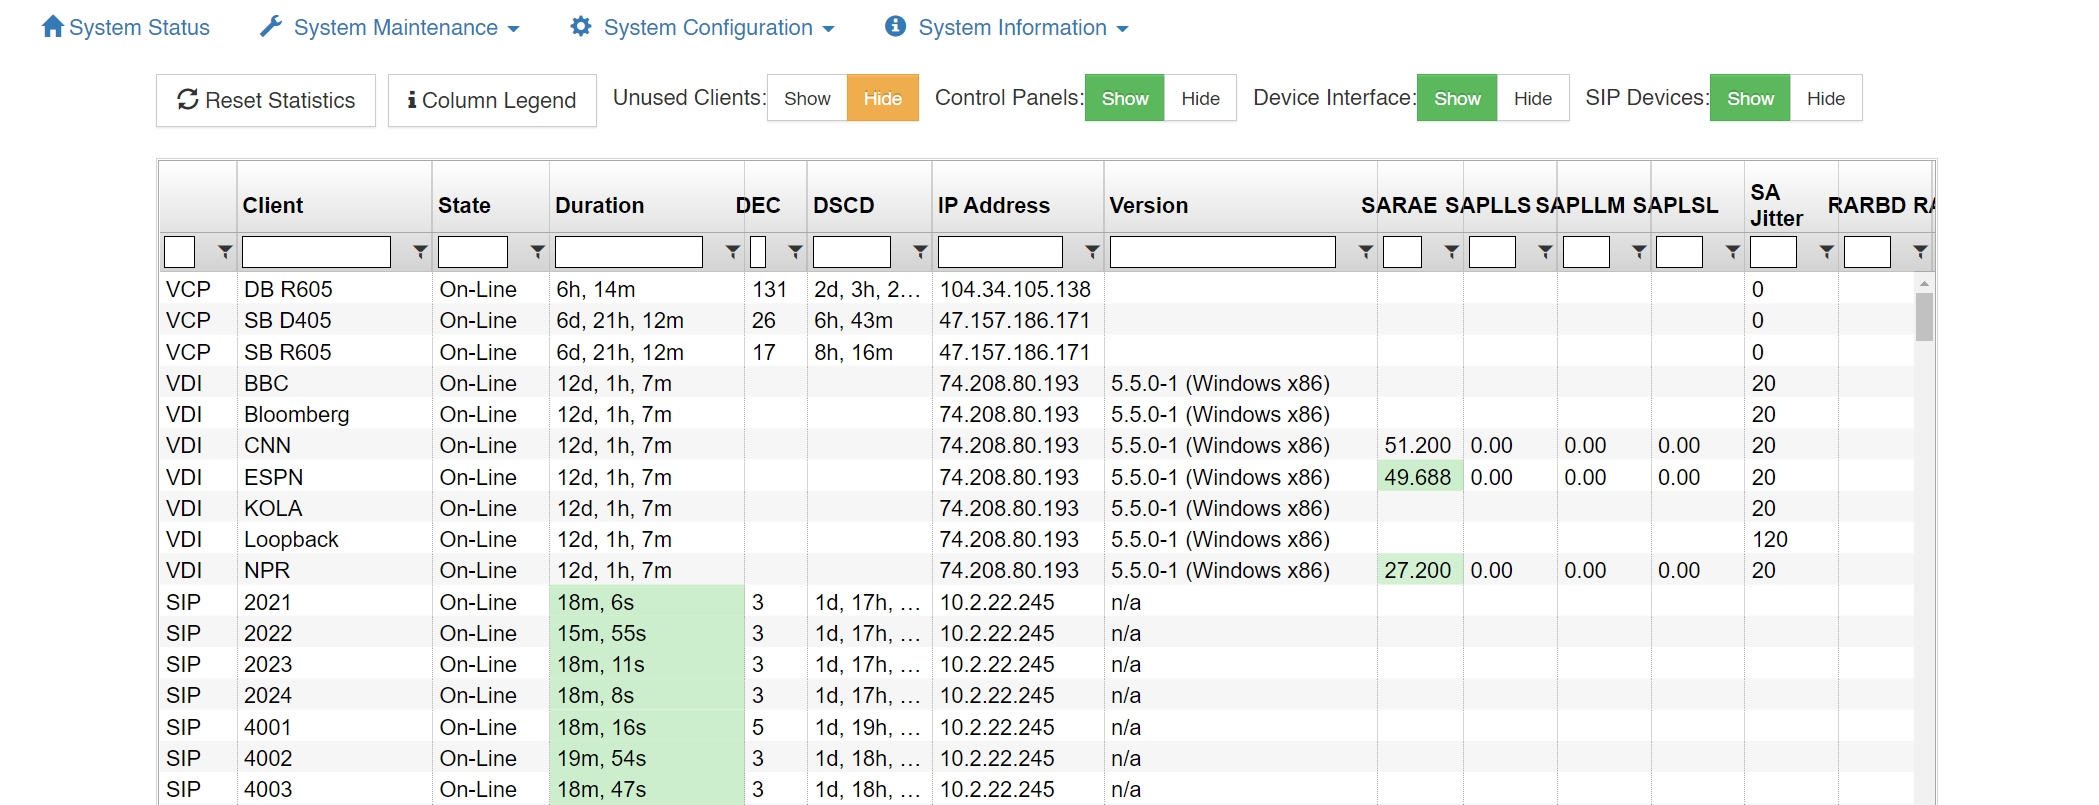
Task: Open the System Maintenance menu
Action: 390,27
